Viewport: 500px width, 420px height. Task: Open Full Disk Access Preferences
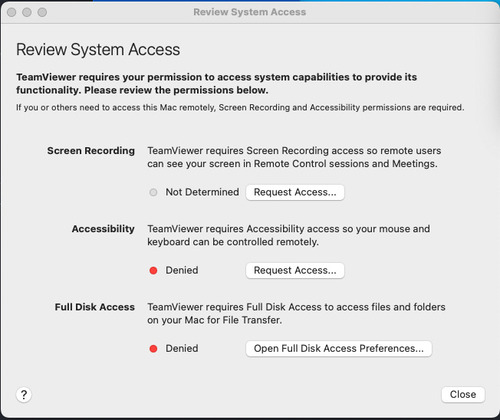339,348
